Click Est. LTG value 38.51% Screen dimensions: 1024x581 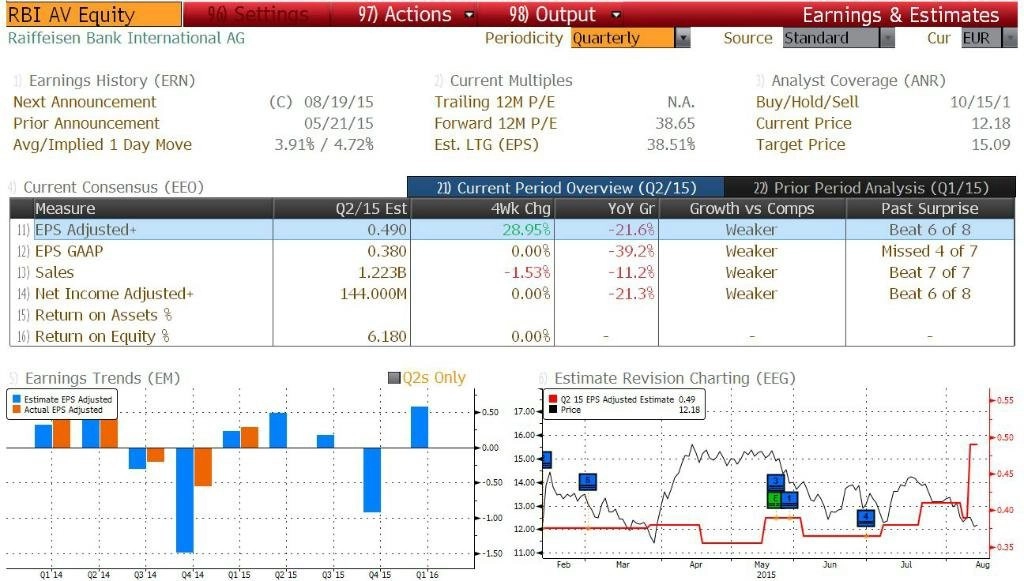point(671,144)
